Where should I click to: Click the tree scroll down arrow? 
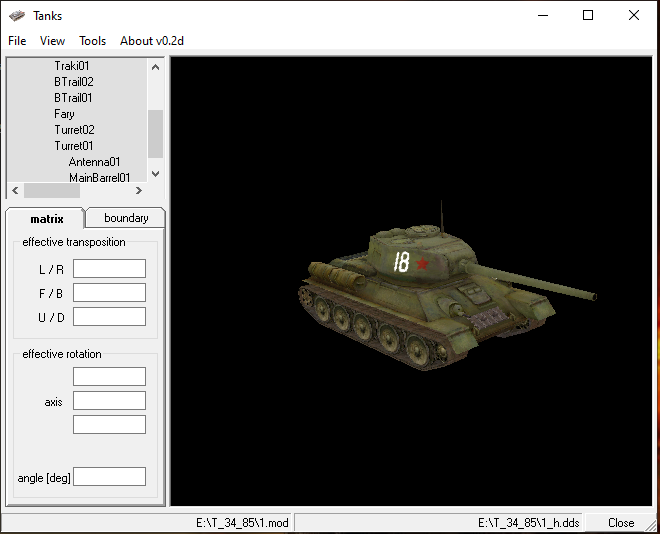(155, 174)
